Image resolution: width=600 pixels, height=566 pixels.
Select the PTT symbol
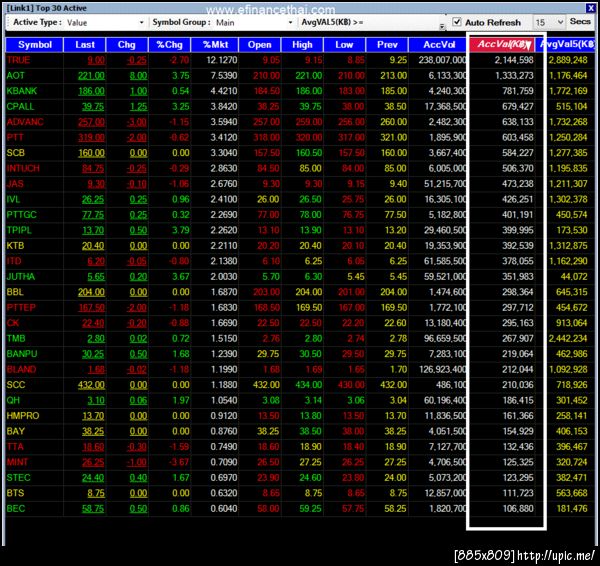click(15, 137)
